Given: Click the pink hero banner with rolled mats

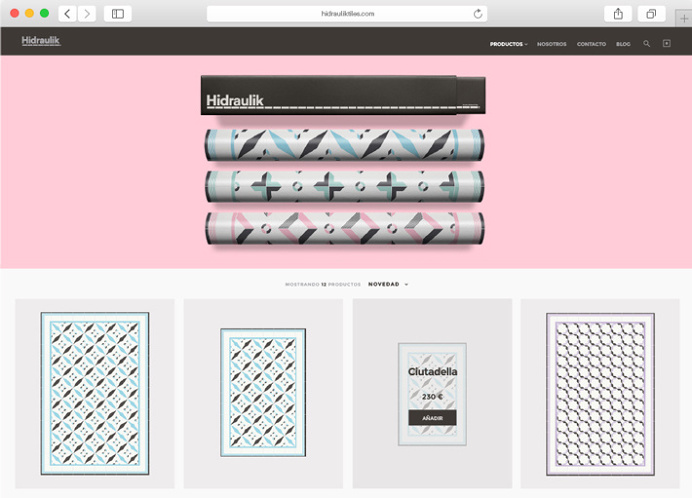Looking at the screenshot, I should click(345, 160).
